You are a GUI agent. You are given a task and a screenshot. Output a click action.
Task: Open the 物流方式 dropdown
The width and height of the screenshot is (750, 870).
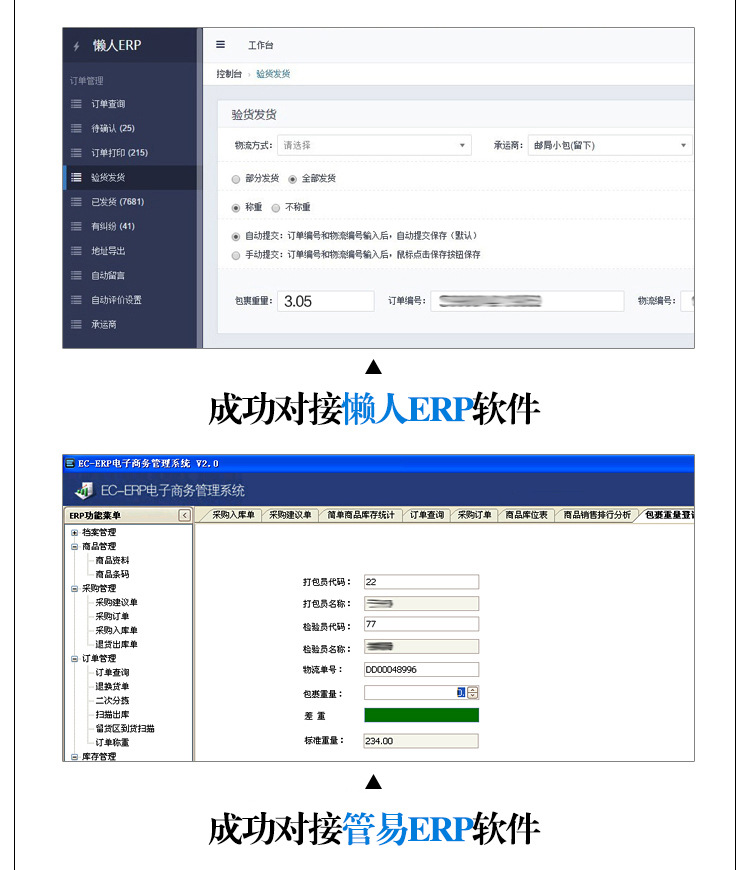374,145
